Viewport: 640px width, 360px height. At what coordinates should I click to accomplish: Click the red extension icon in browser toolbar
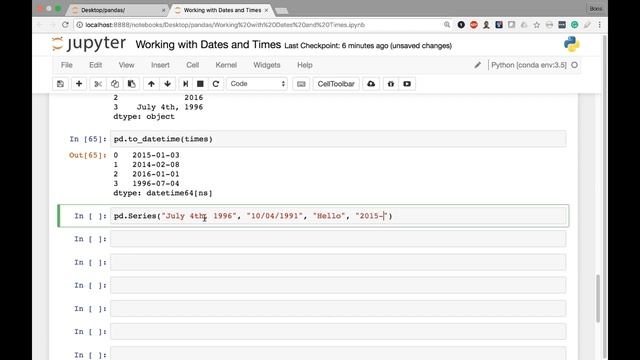[473, 25]
